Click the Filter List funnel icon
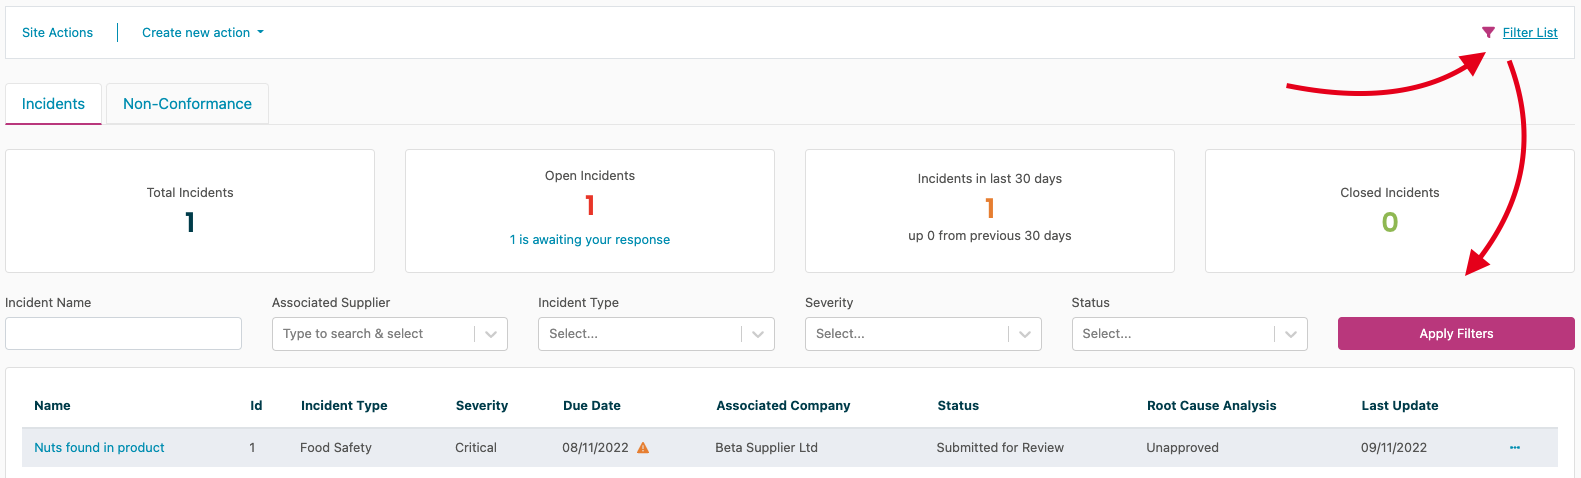The height and width of the screenshot is (478, 1581). (x=1488, y=33)
